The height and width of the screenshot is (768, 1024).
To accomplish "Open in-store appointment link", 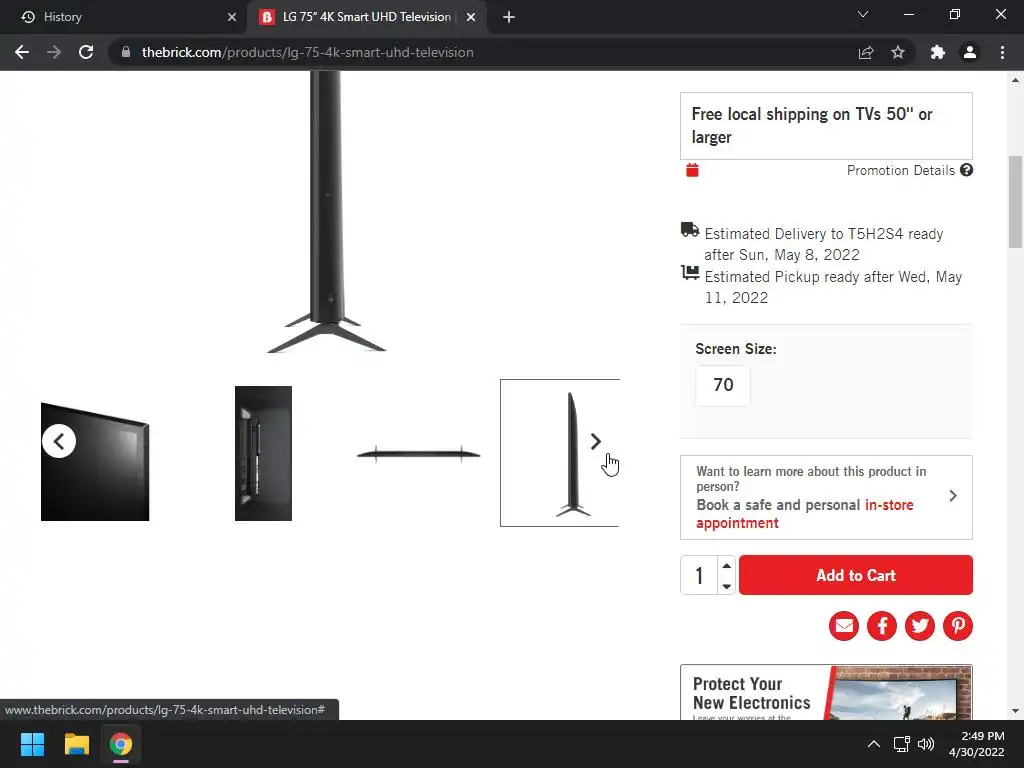I will click(805, 514).
